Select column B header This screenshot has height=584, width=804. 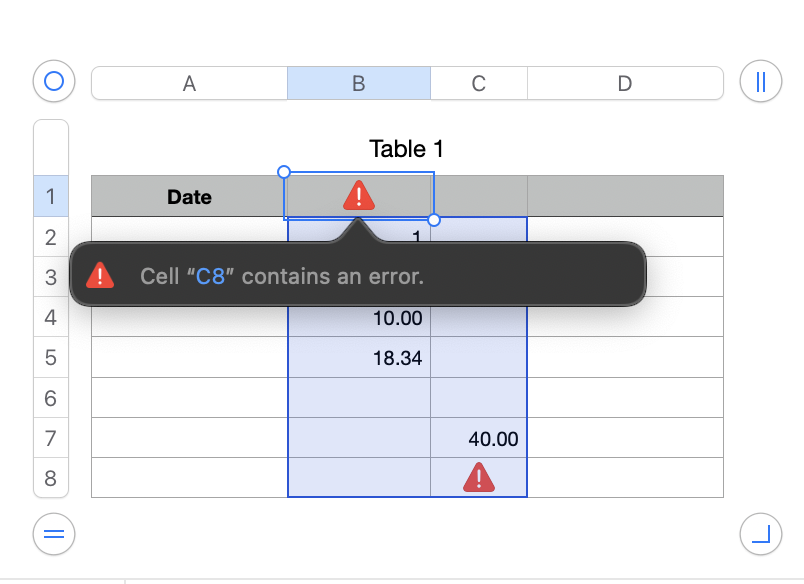[359, 84]
